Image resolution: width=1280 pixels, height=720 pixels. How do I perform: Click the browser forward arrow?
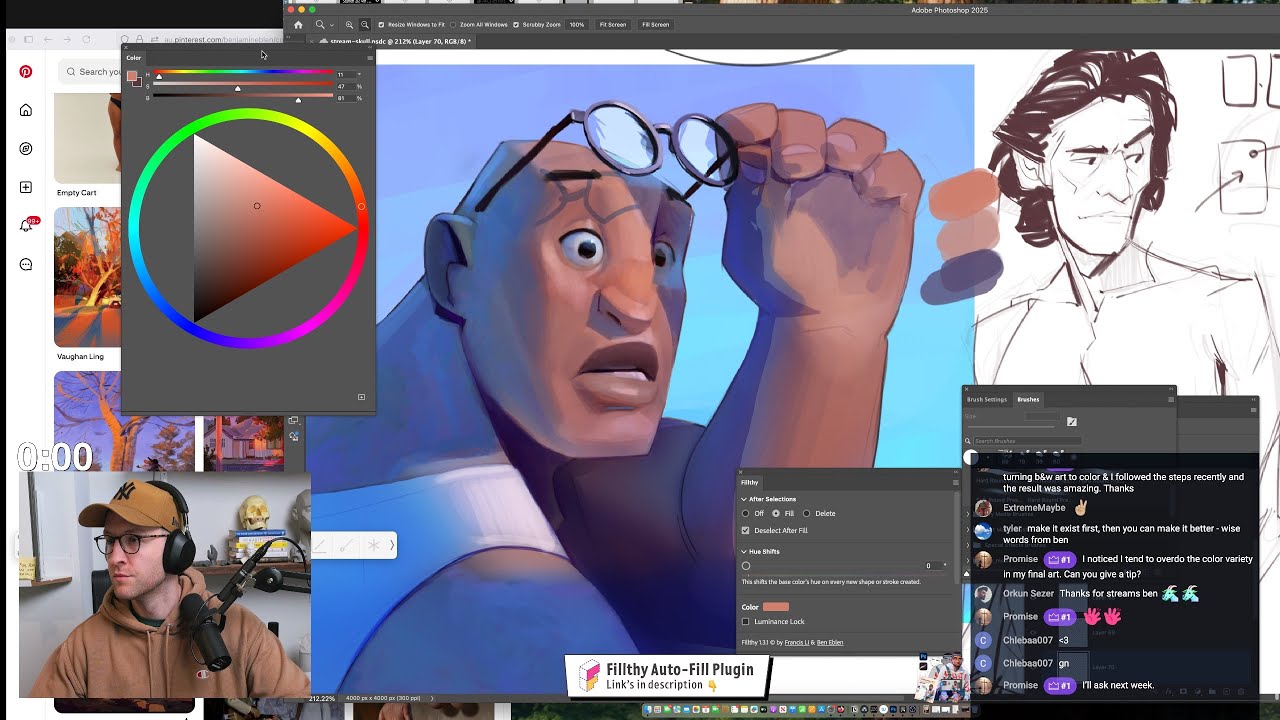67,40
